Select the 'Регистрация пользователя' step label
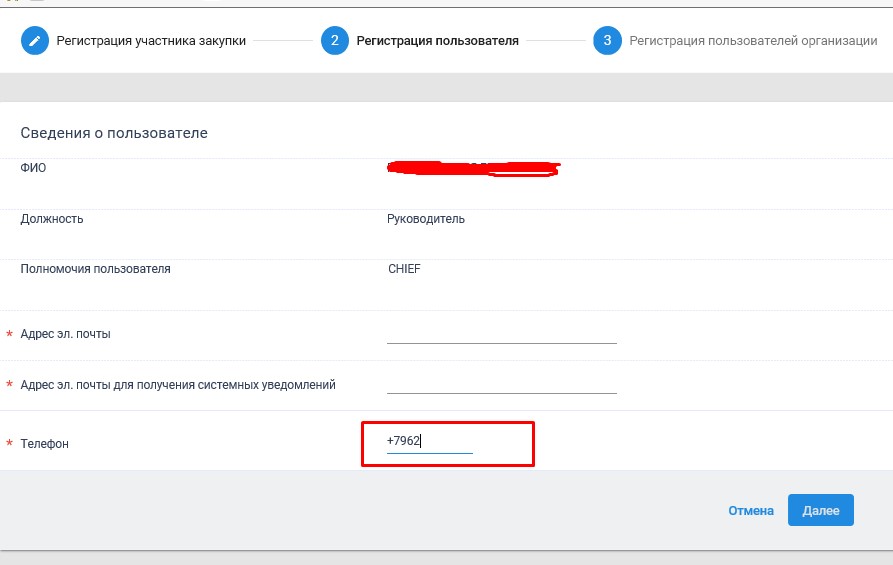Viewport: 893px width, 565px height. click(x=437, y=41)
